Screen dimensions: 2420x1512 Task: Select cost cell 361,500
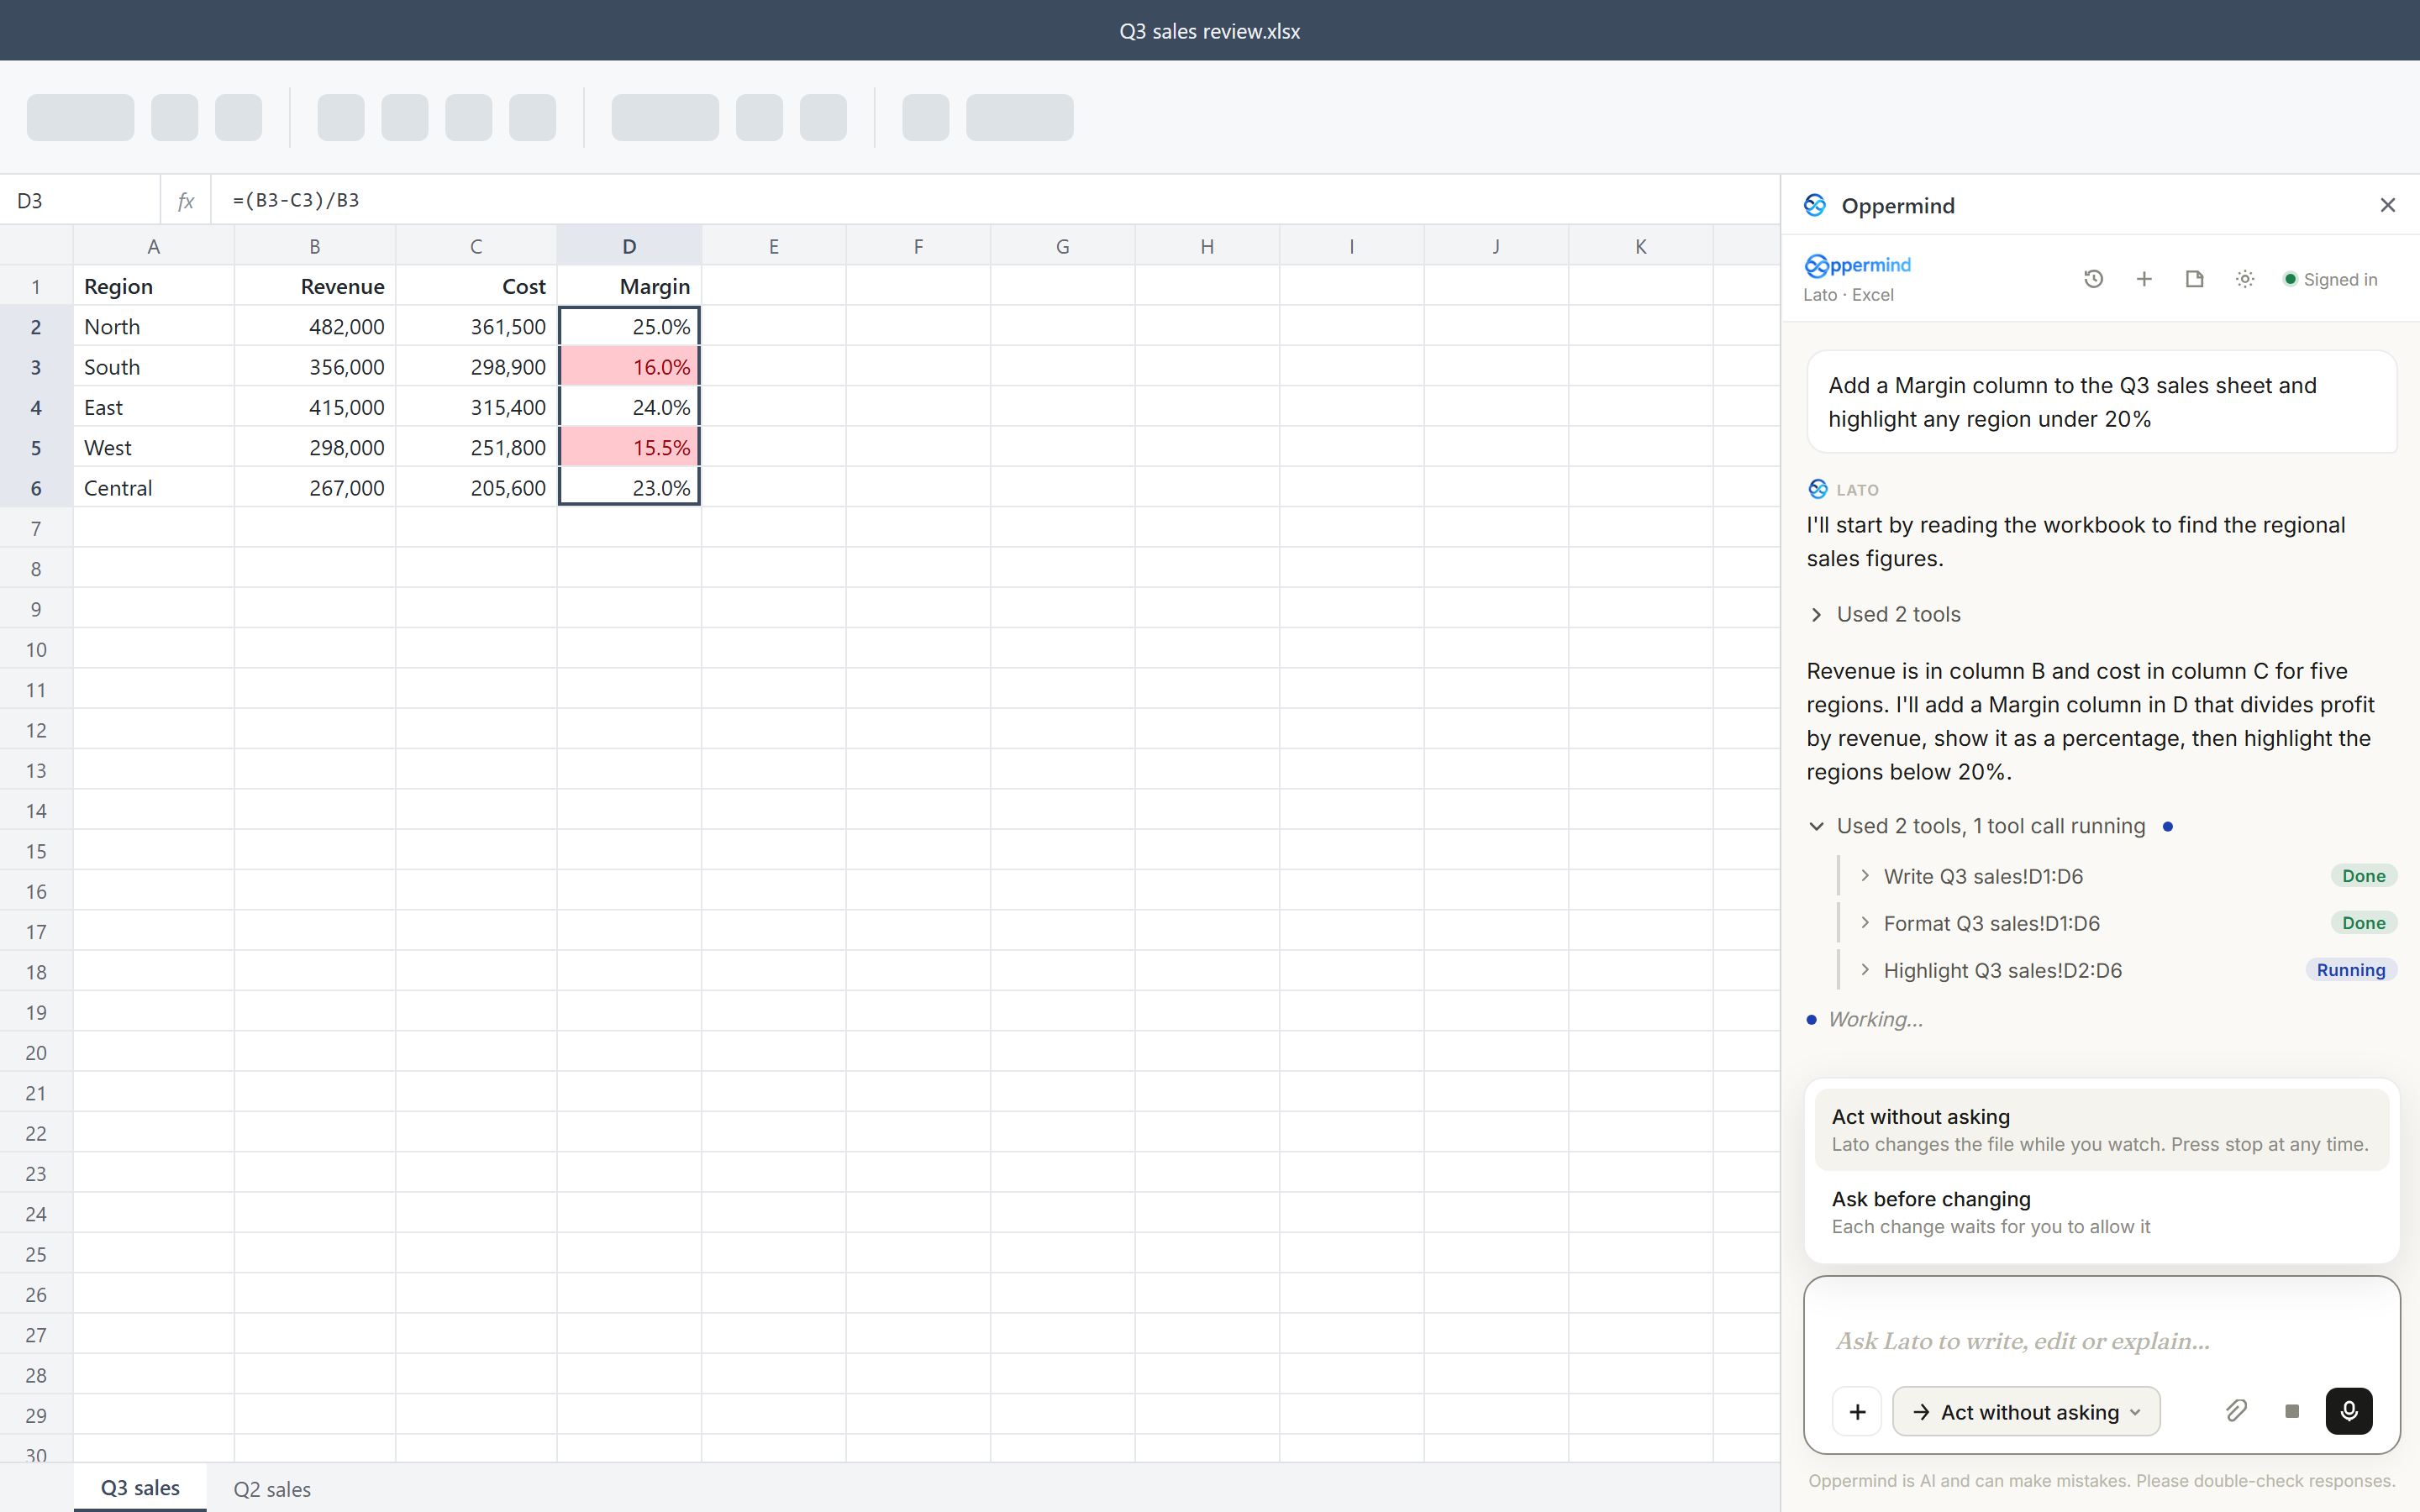(x=476, y=326)
